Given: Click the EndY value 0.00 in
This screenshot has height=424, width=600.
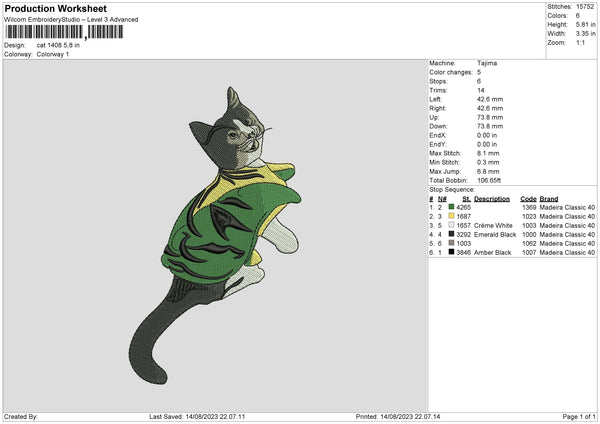Looking at the screenshot, I should tap(487, 144).
